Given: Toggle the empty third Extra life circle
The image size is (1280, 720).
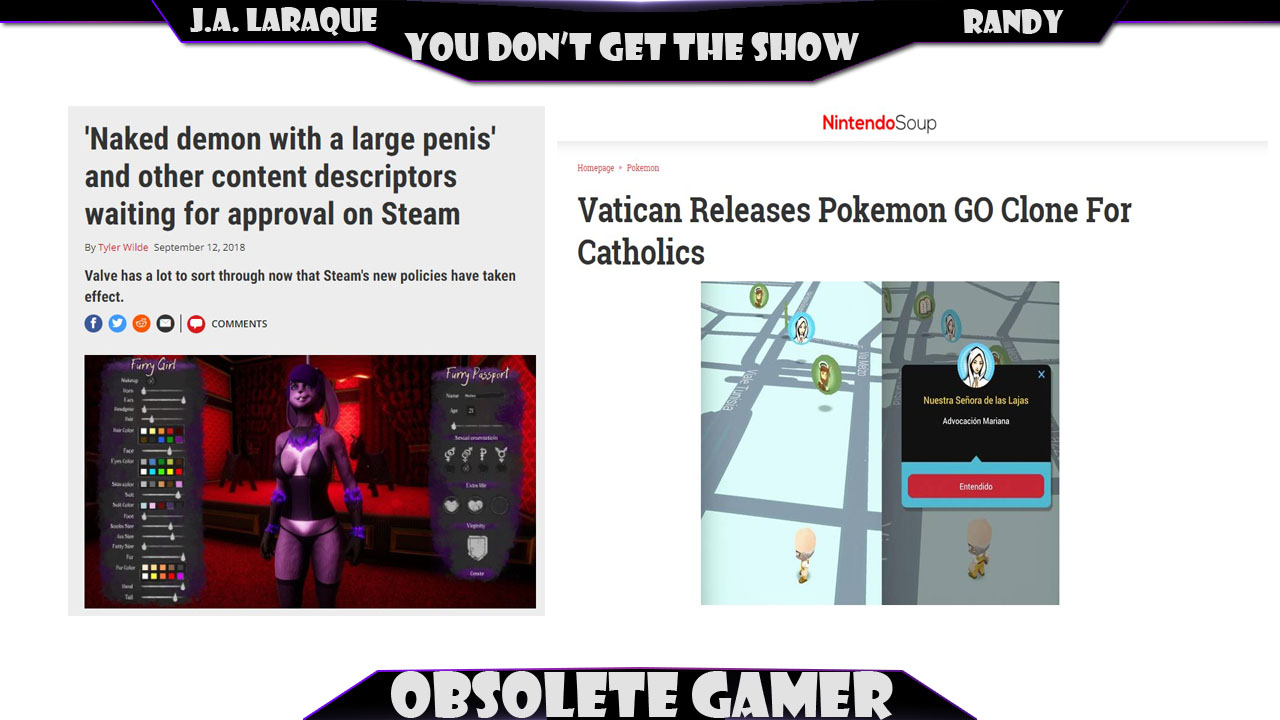Looking at the screenshot, I should [x=500, y=506].
